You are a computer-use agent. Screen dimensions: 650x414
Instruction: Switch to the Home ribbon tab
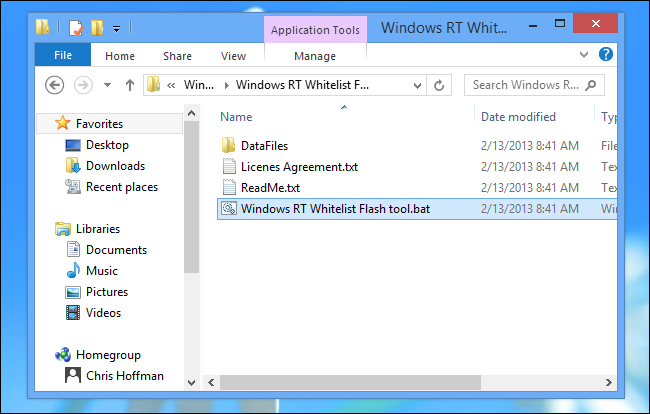[x=120, y=56]
